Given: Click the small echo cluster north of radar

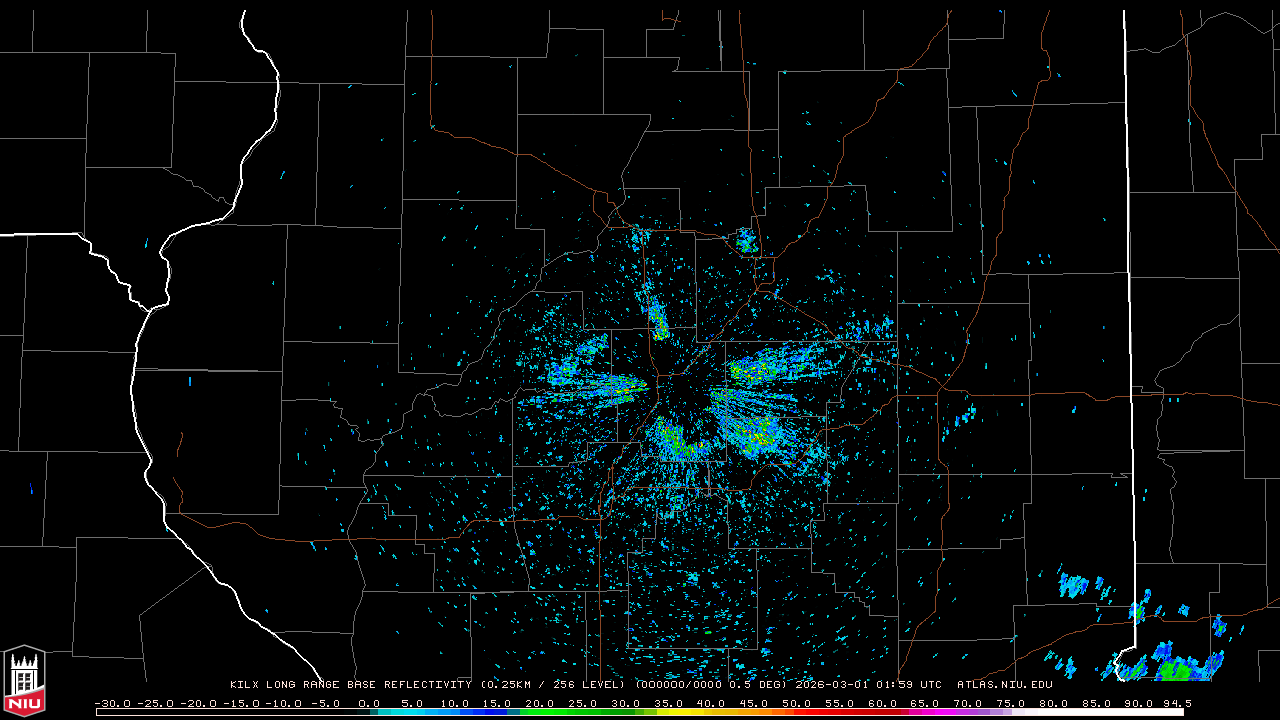Looking at the screenshot, I should coord(745,240).
